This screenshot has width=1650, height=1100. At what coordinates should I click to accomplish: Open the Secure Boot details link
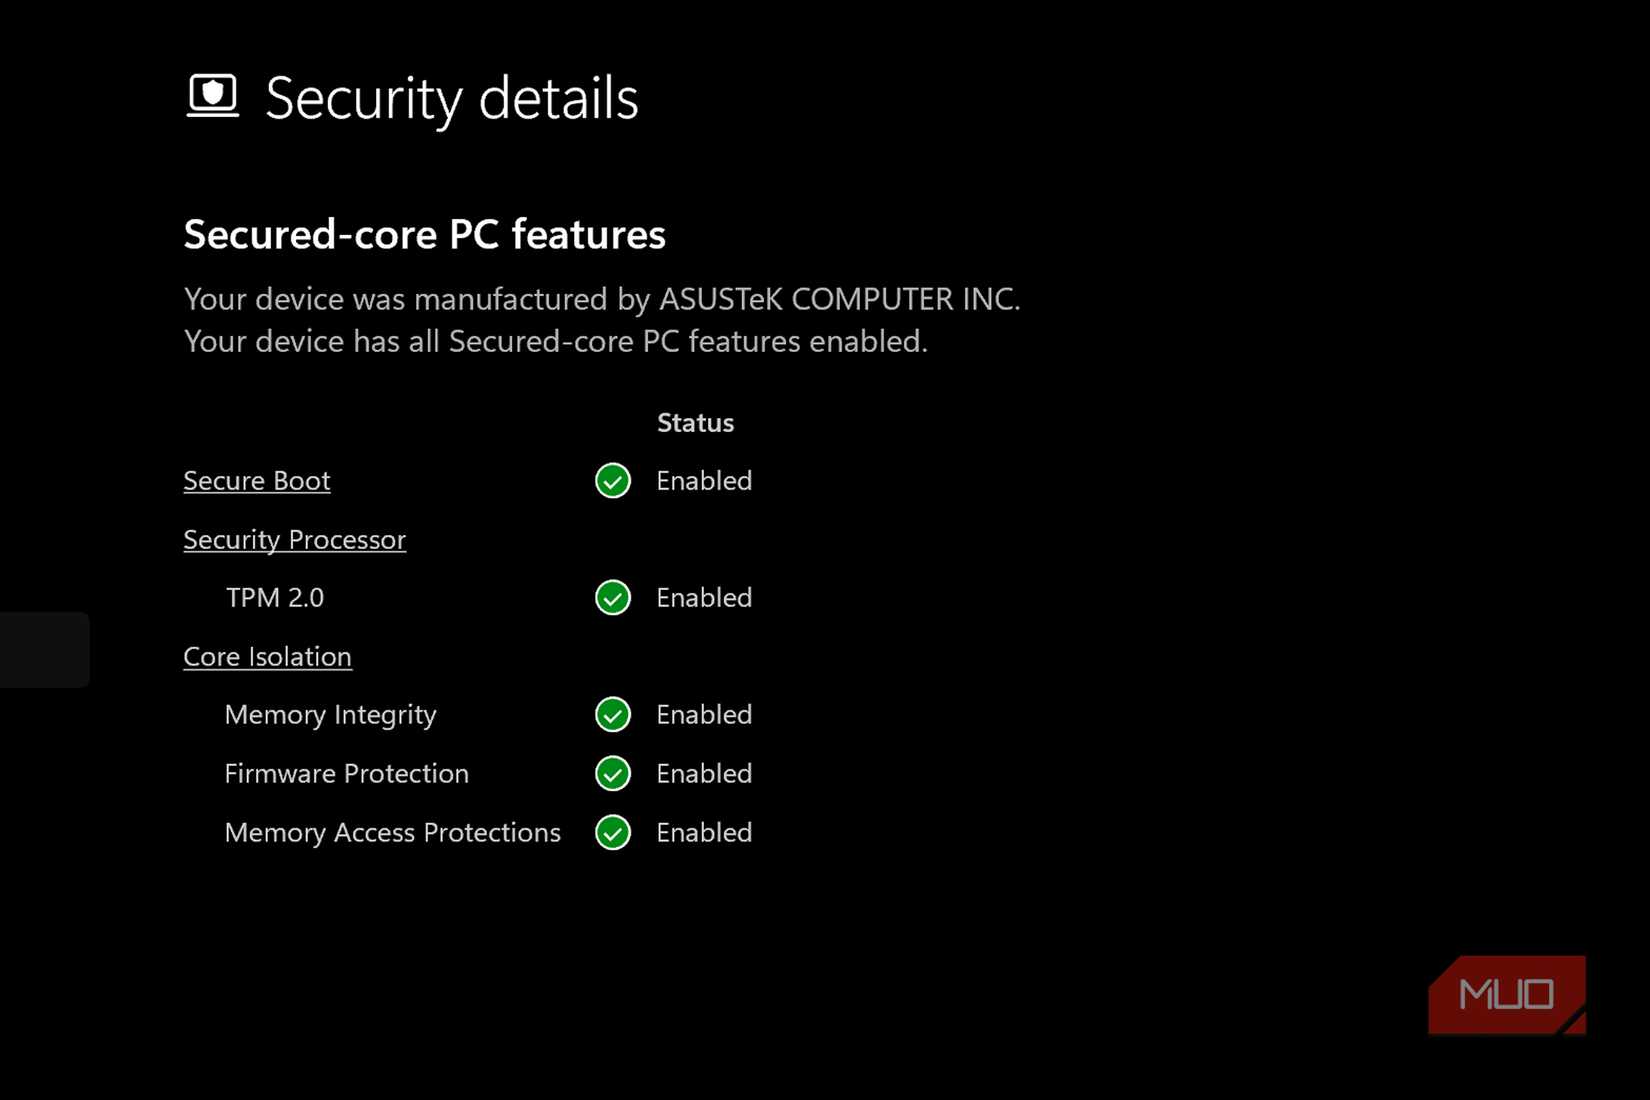click(x=256, y=481)
